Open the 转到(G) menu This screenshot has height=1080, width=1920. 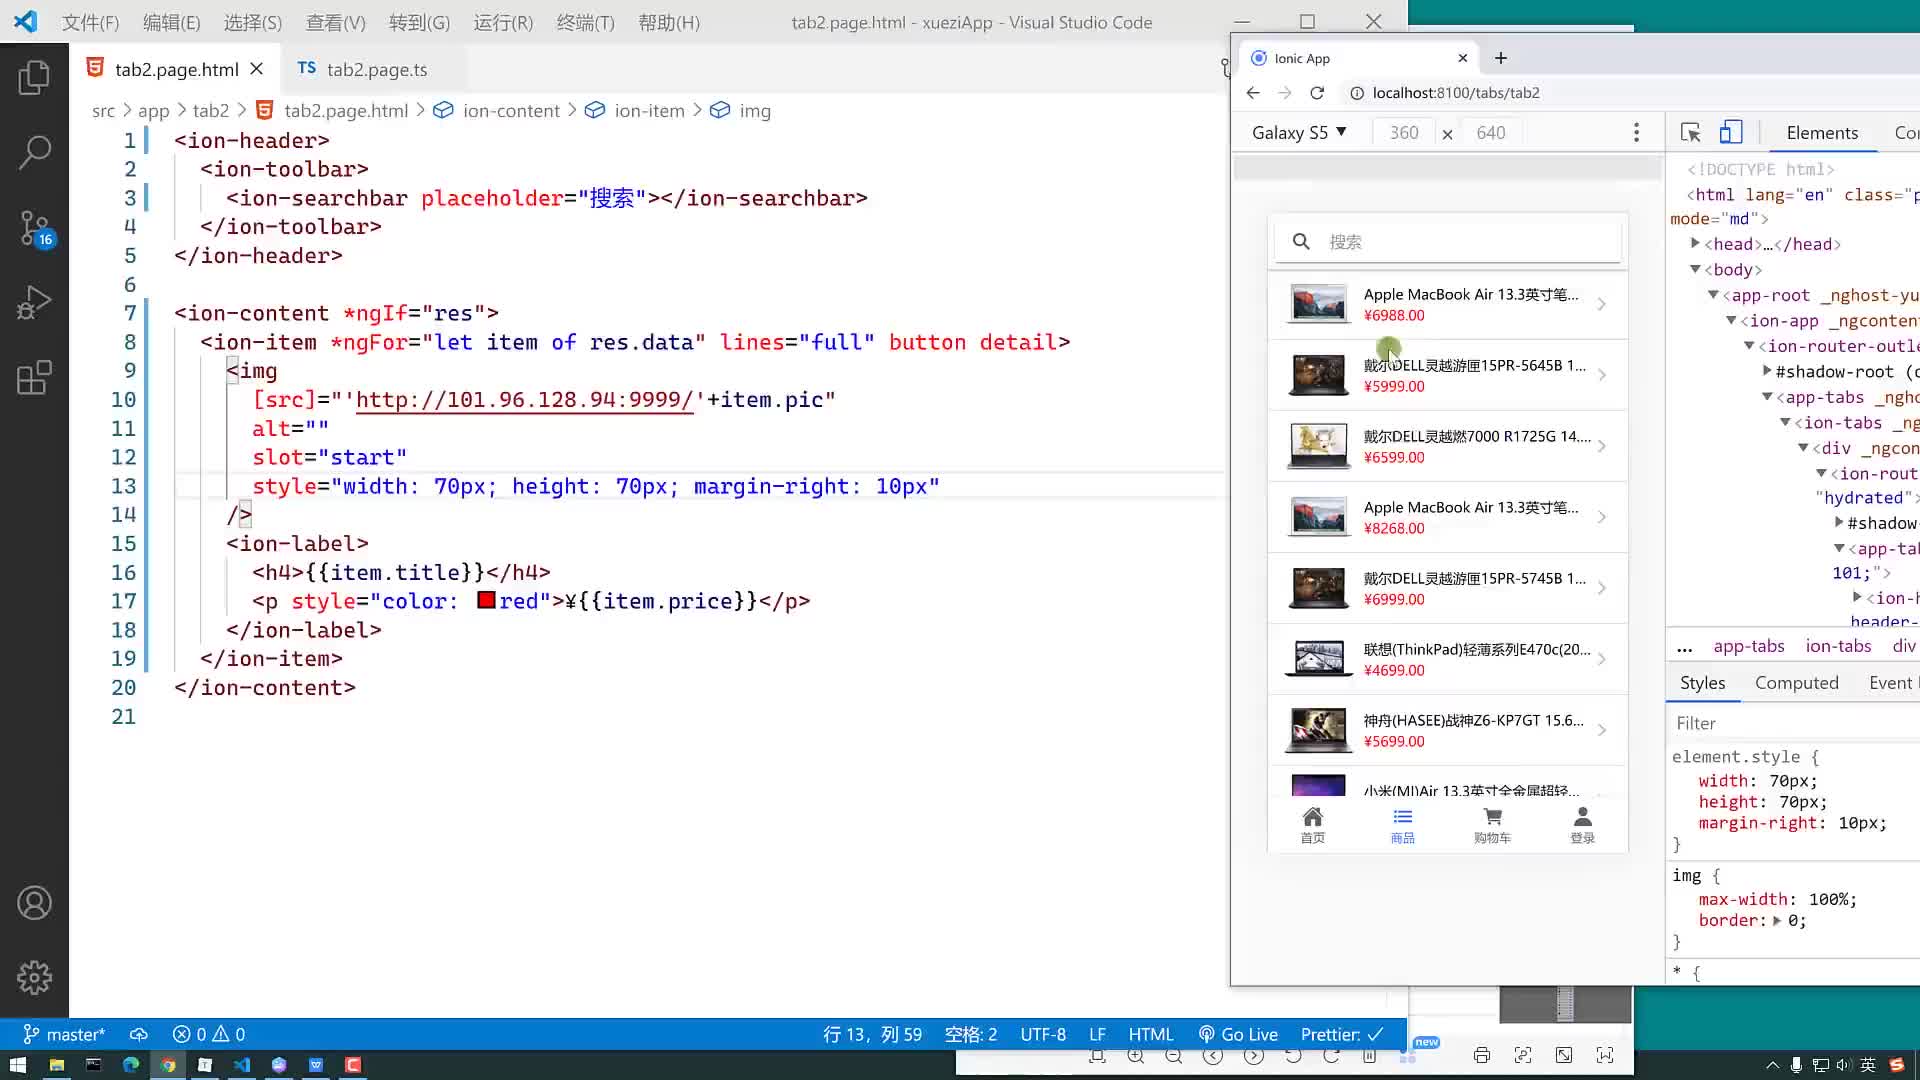click(x=419, y=22)
